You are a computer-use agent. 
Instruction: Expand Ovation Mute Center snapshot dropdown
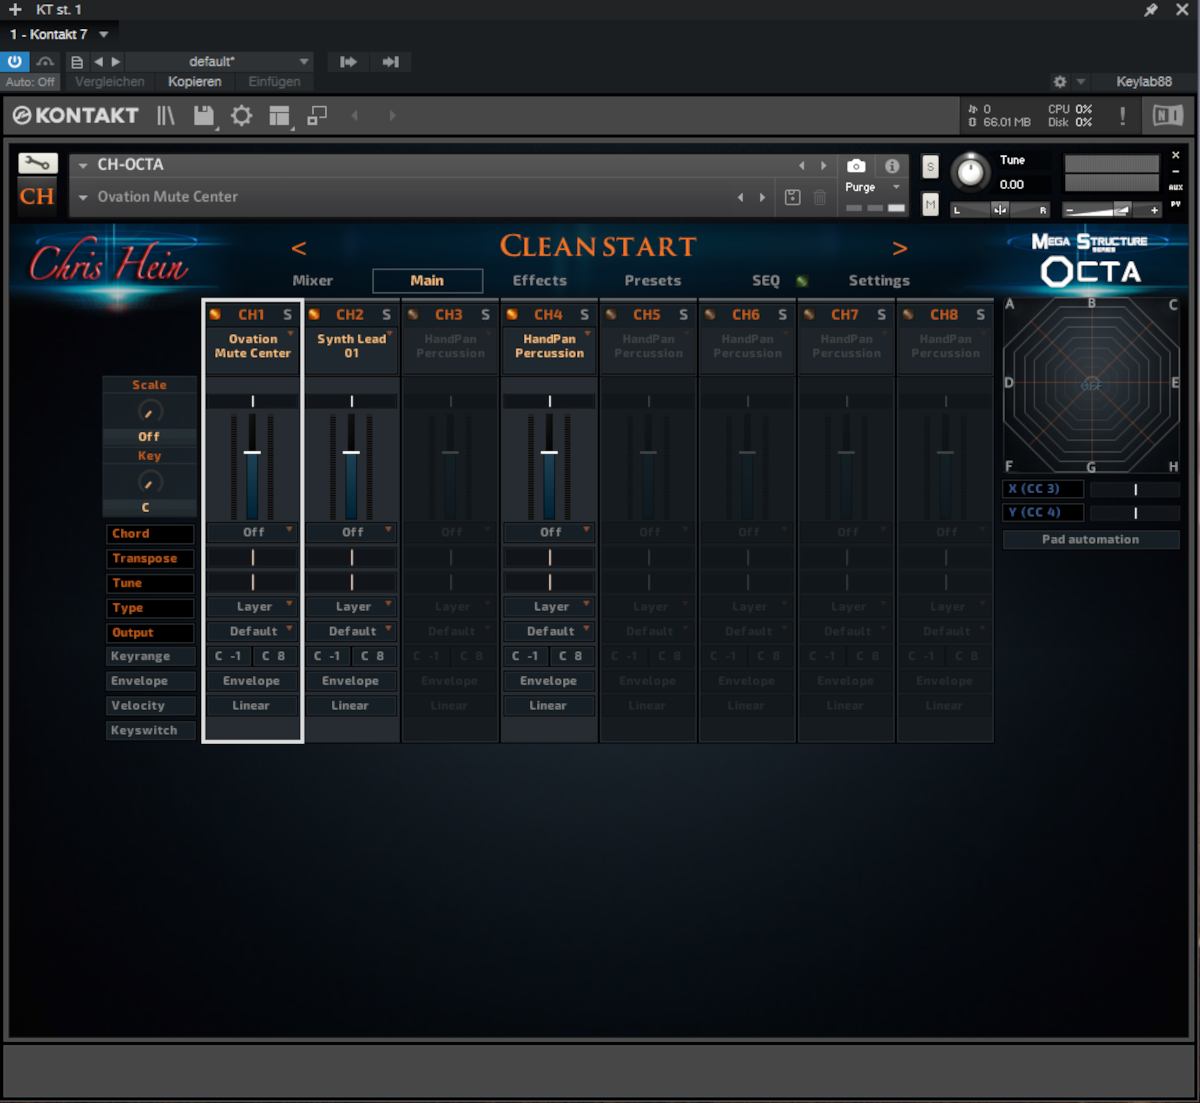click(x=83, y=197)
